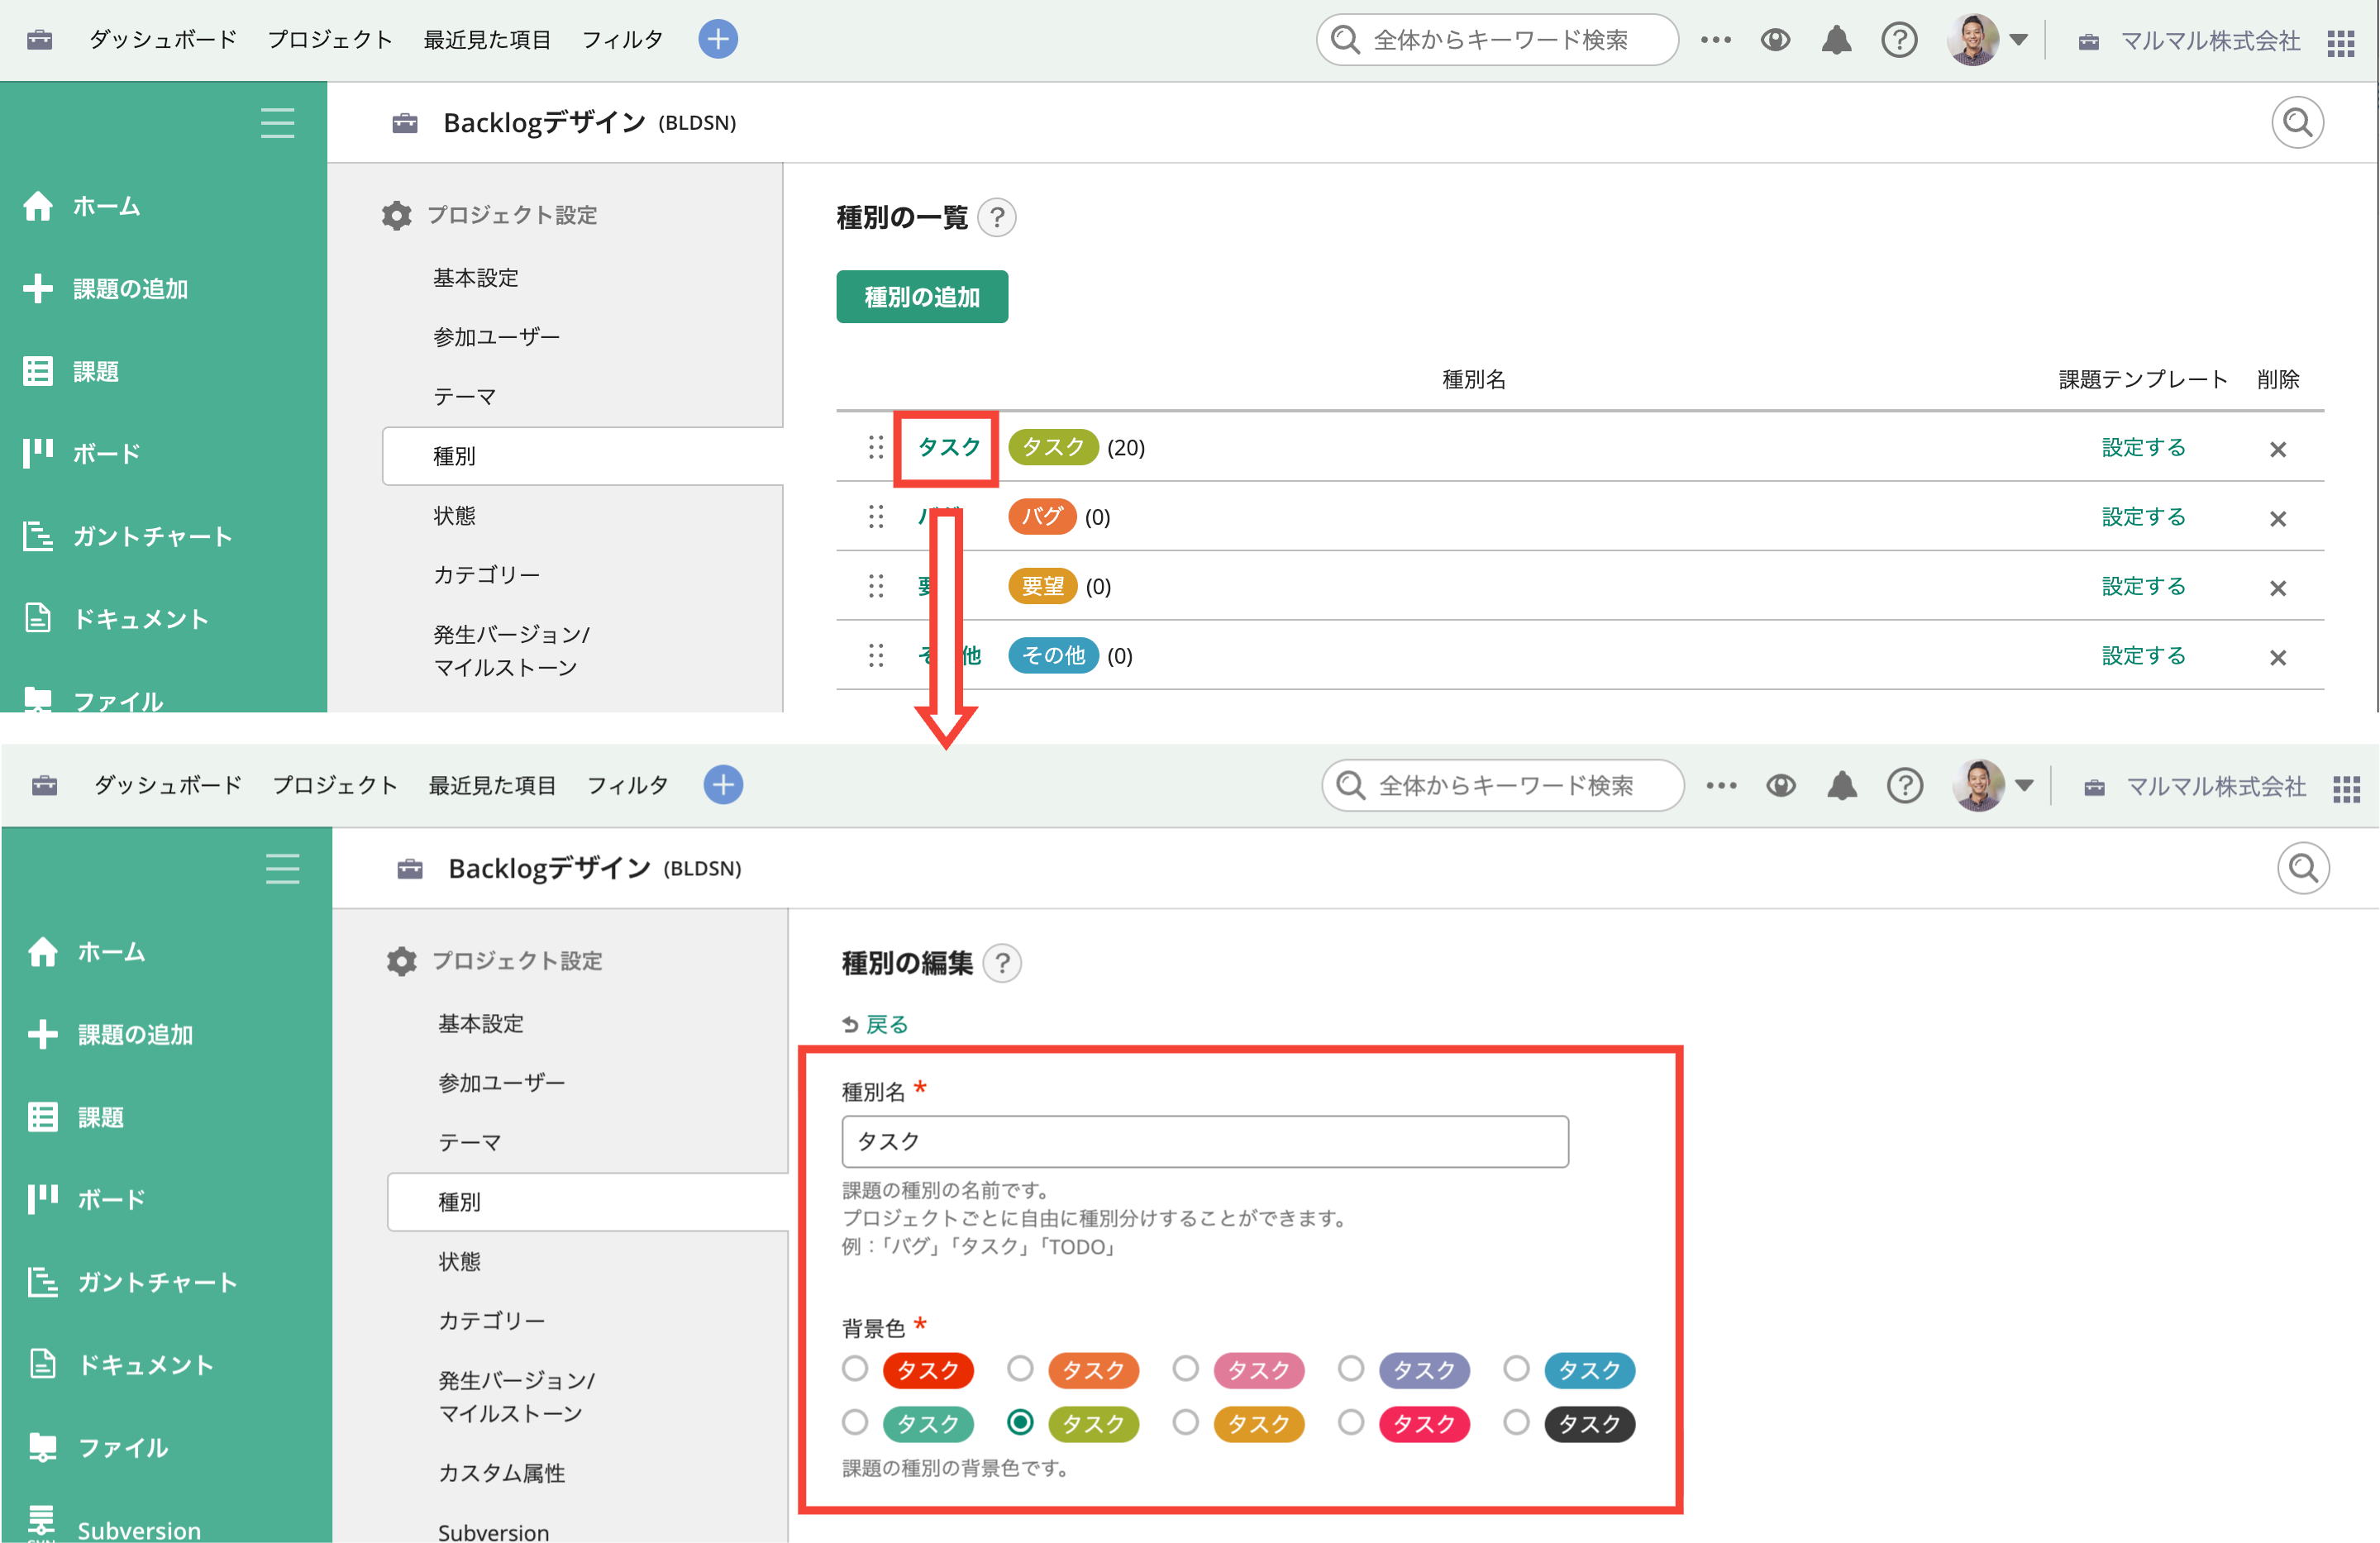Screen dimensions: 2380x1543
Task: Open help icon beside 種別の編集 heading
Action: [1002, 963]
